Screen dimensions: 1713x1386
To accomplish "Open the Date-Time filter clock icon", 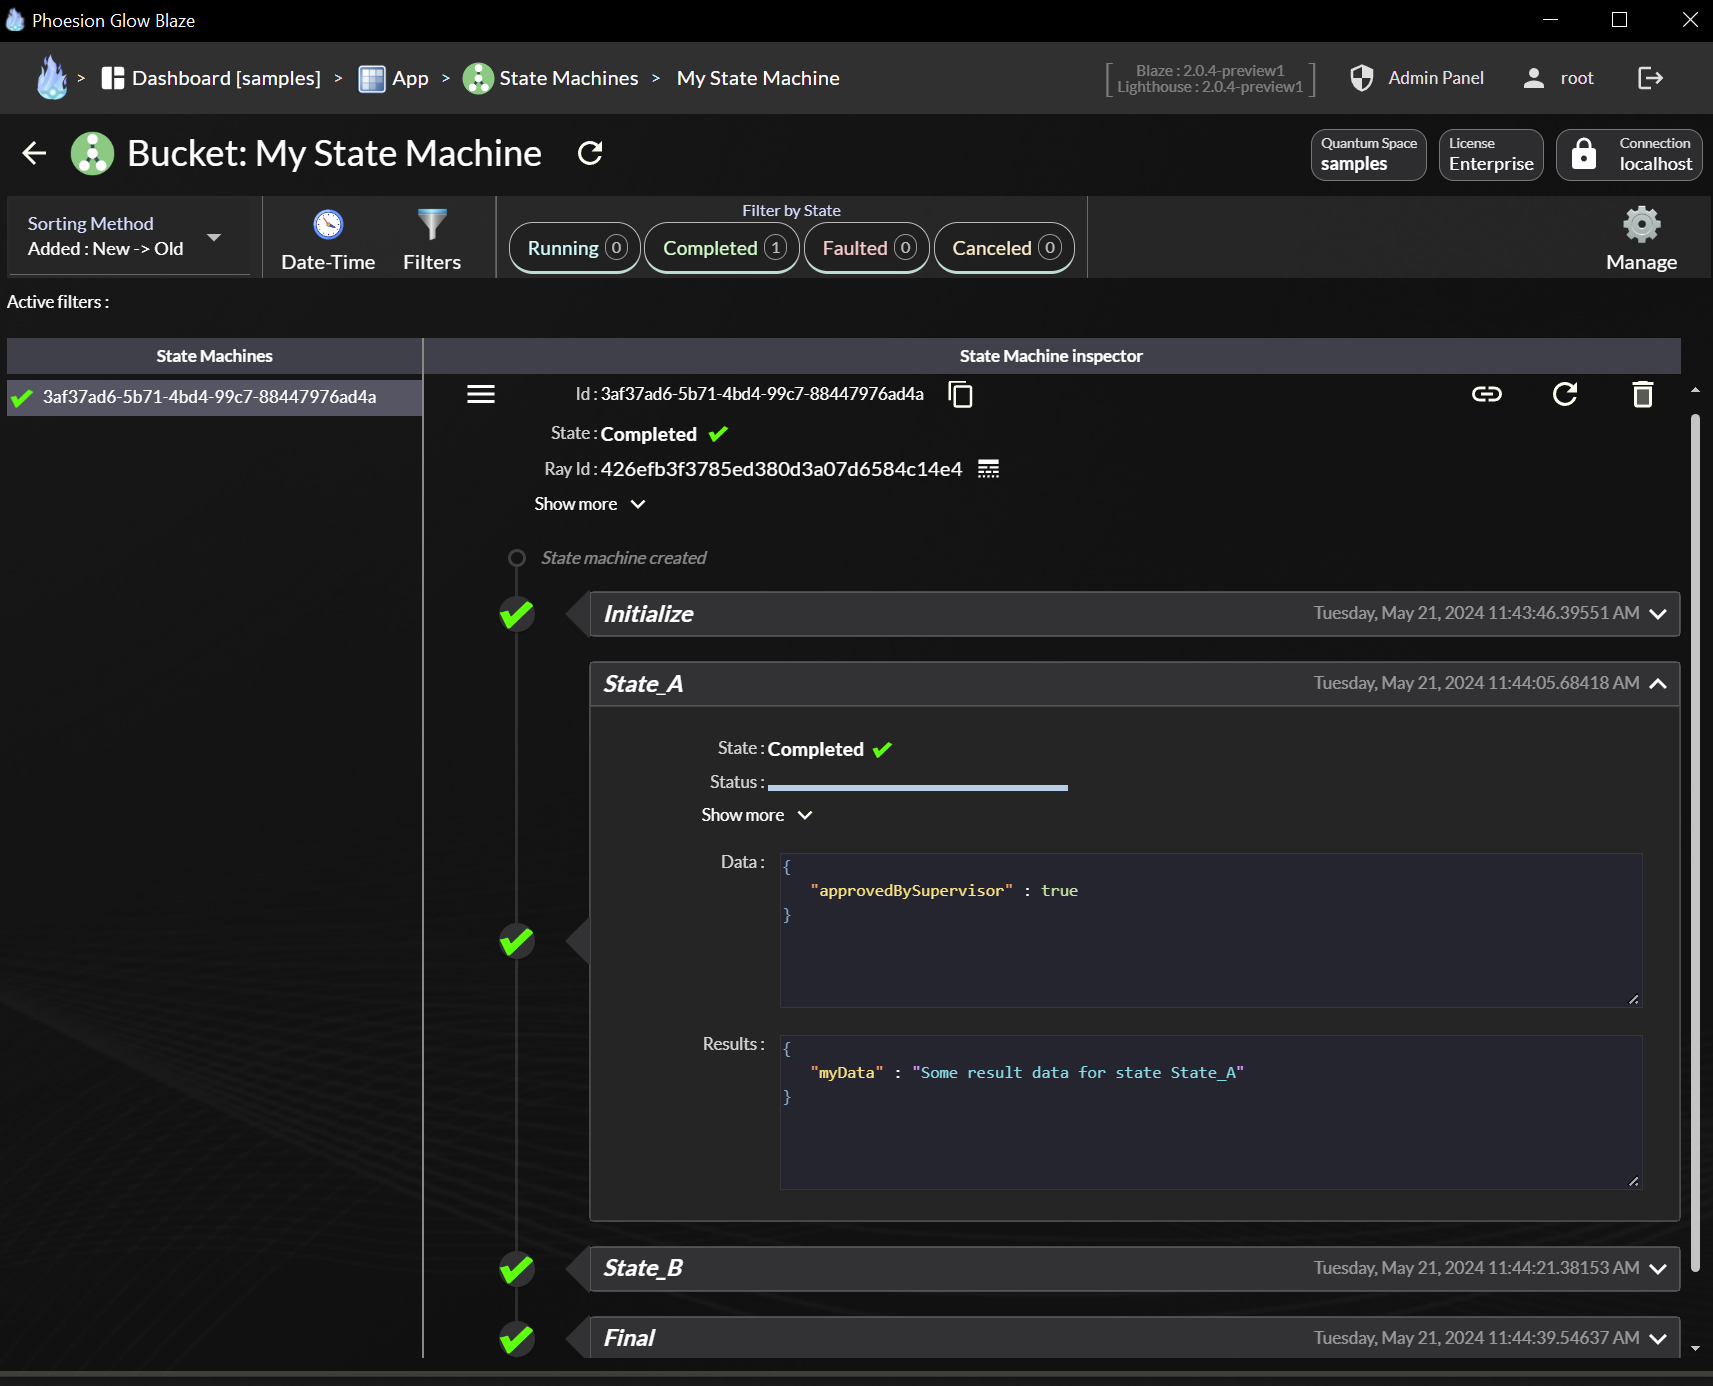I will click(328, 226).
